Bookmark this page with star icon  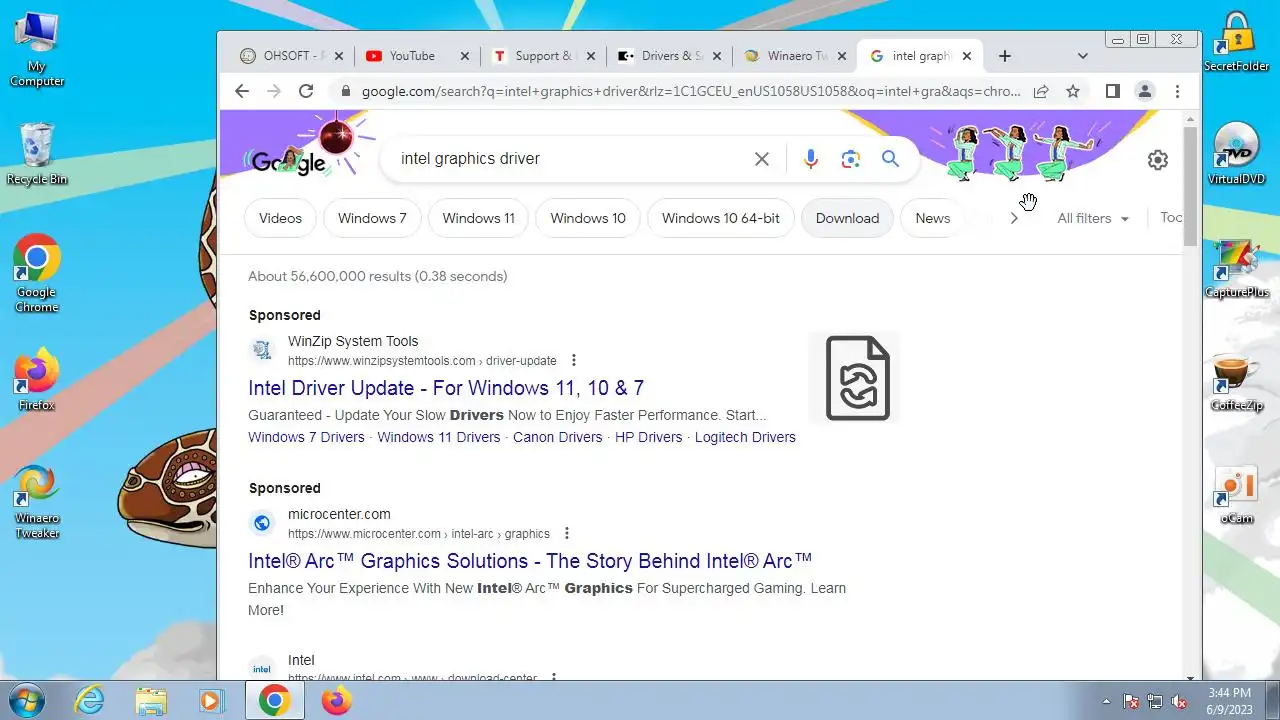1073,91
